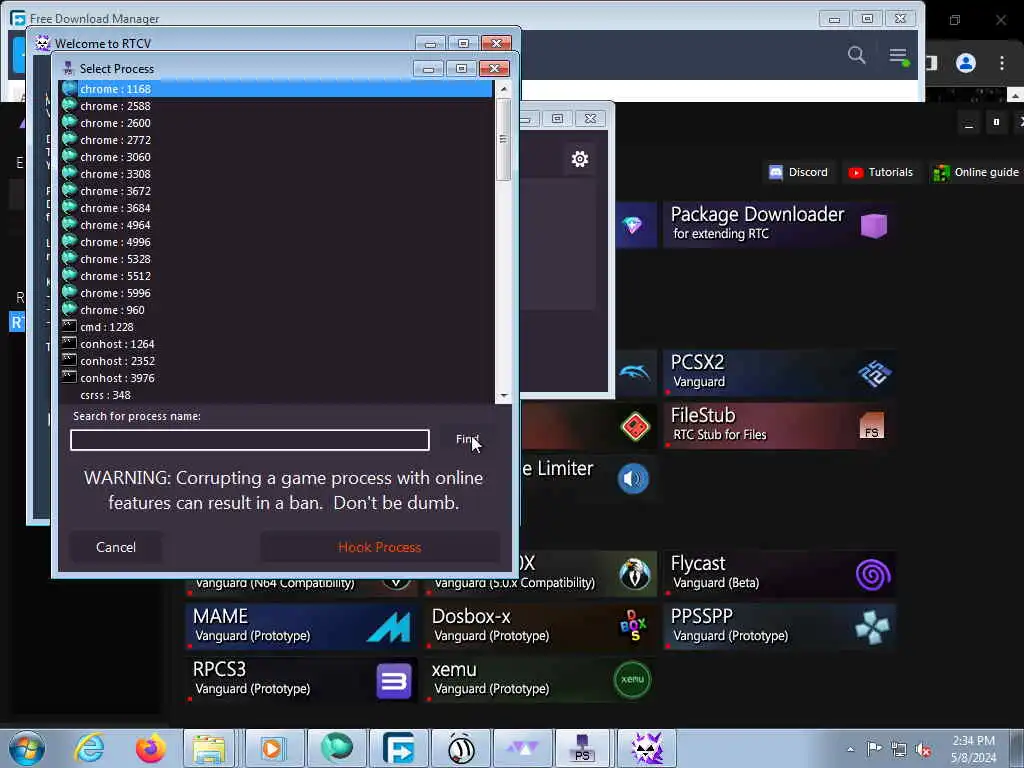The width and height of the screenshot is (1024, 768).
Task: Click the FileStub FS file icon
Action: (872, 426)
